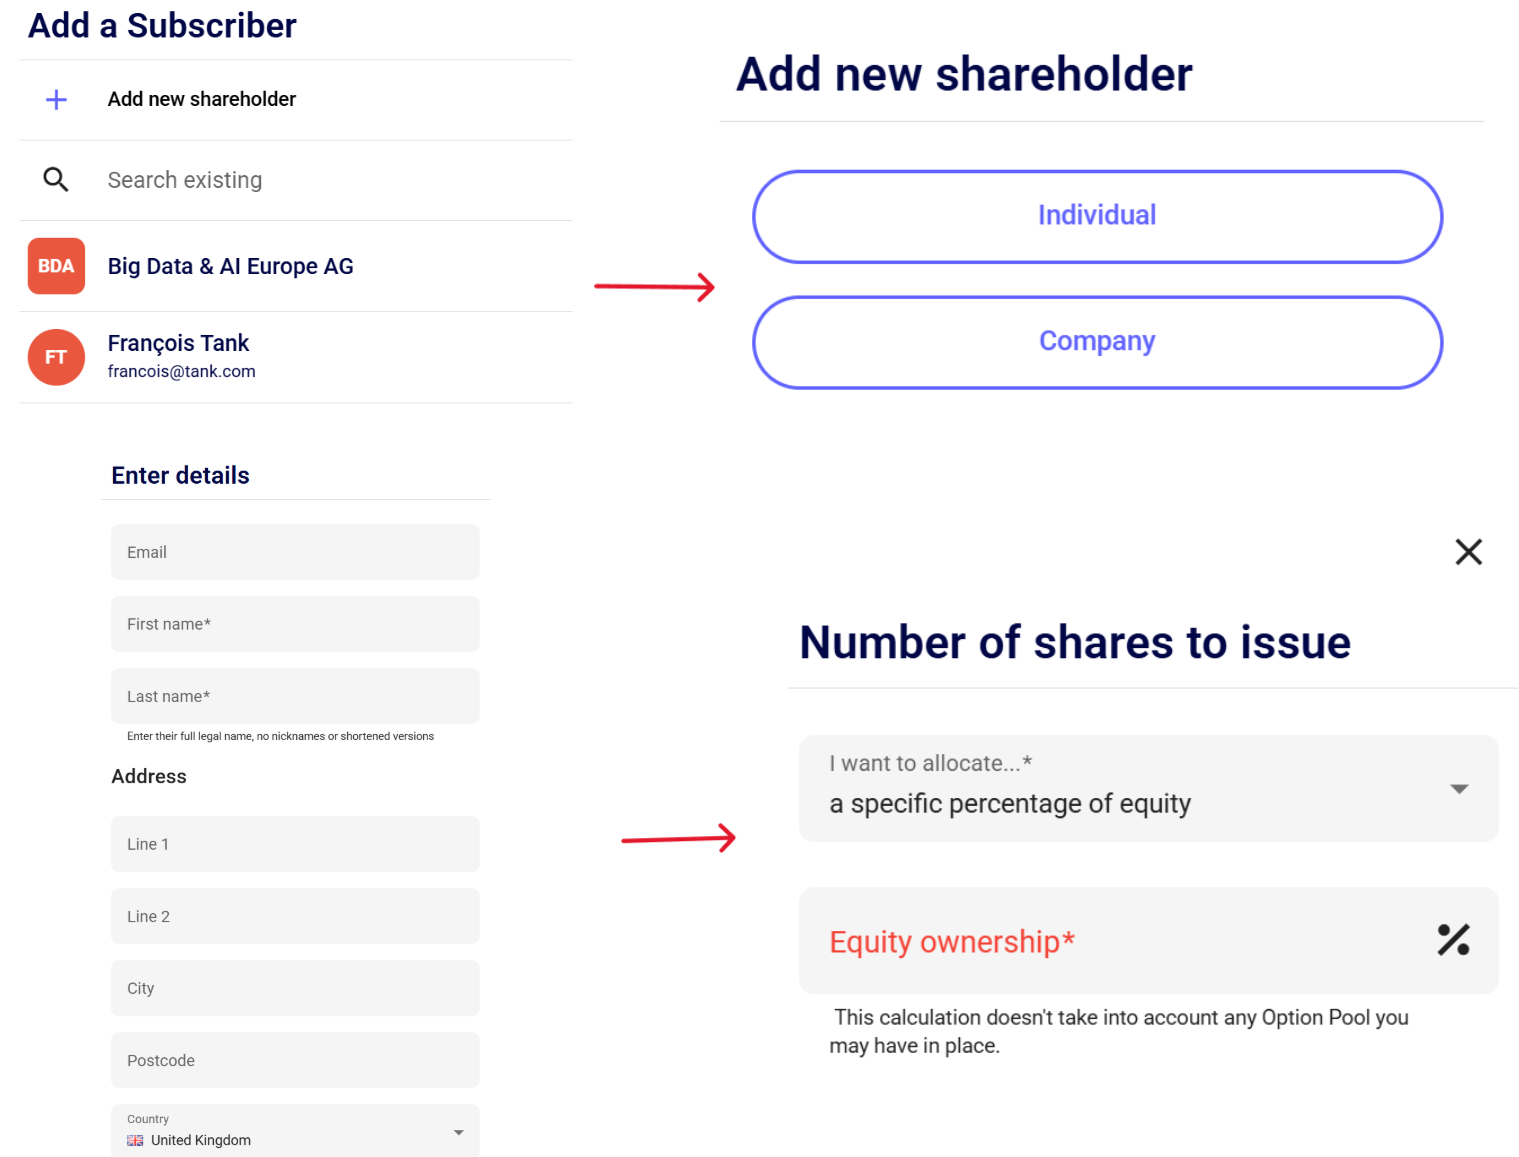This screenshot has width=1519, height=1157.
Task: Click the plus icon beside Add new shareholder
Action: (x=57, y=99)
